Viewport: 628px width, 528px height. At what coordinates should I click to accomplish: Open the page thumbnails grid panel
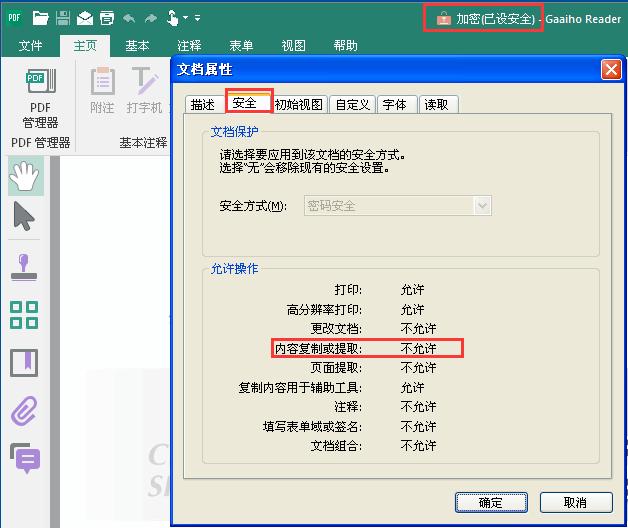coord(24,315)
